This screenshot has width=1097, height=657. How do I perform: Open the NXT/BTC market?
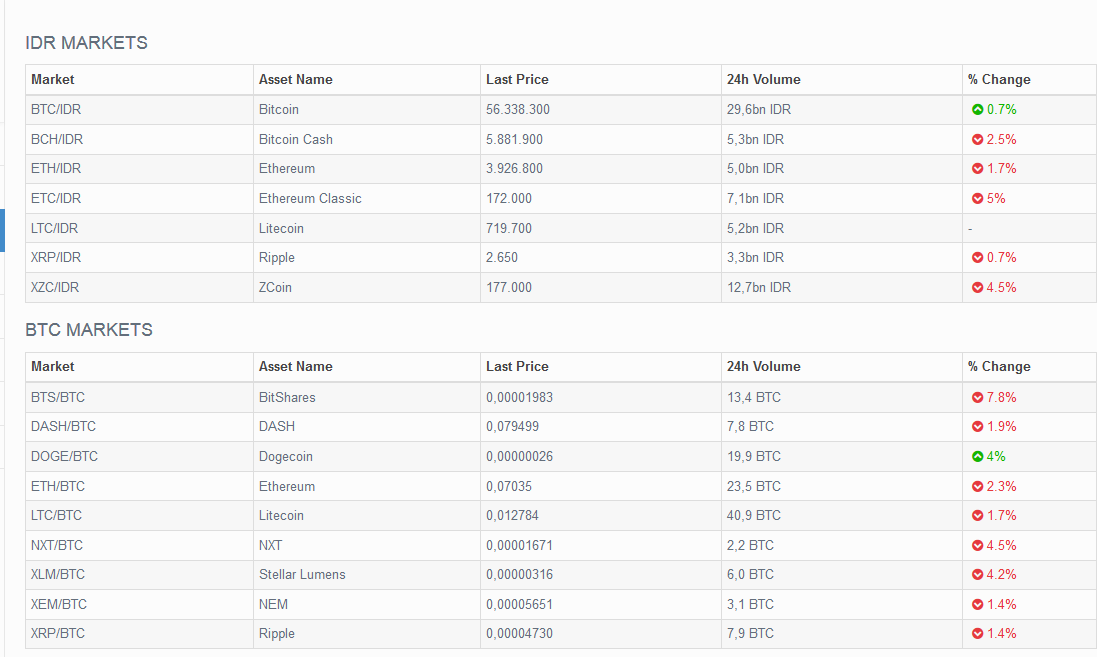click(x=57, y=545)
